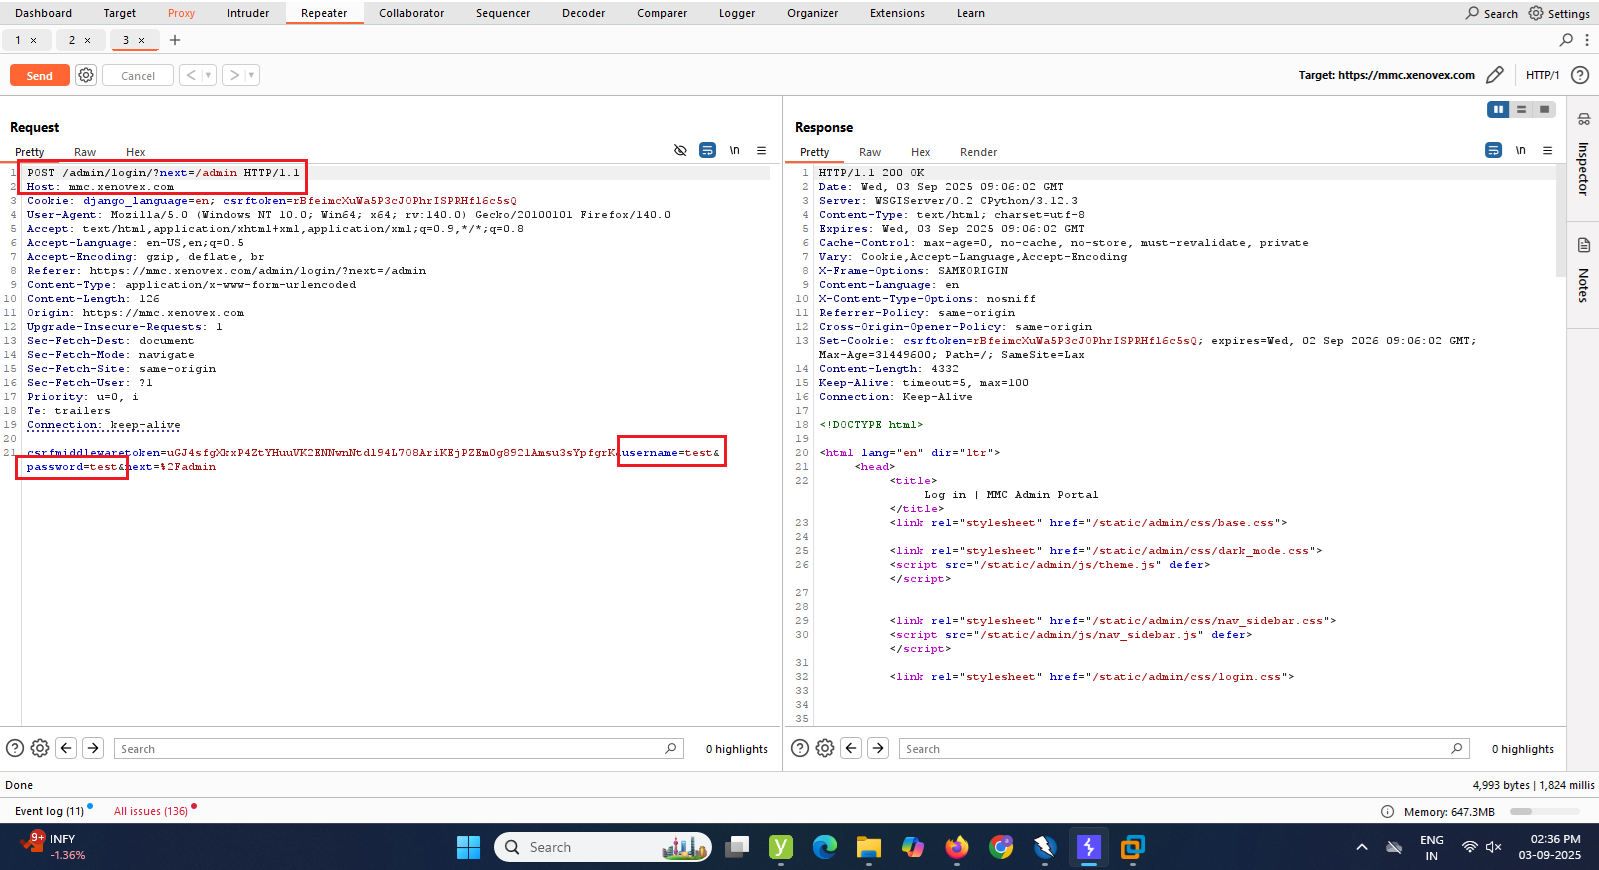
Task: Click the help icon next to HTTP/1
Action: coord(1580,75)
